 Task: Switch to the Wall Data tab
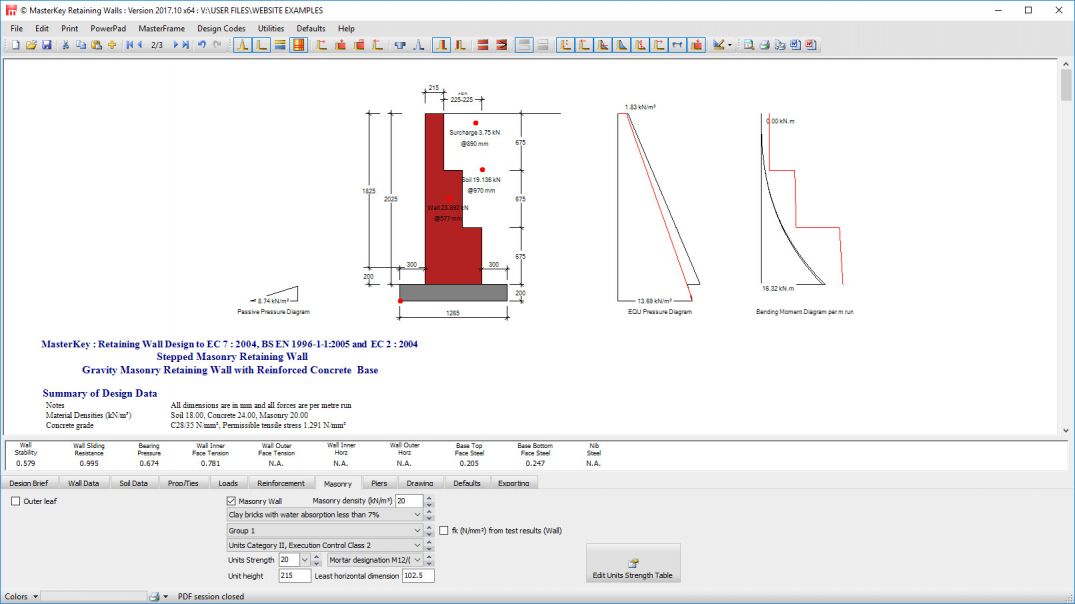[84, 483]
